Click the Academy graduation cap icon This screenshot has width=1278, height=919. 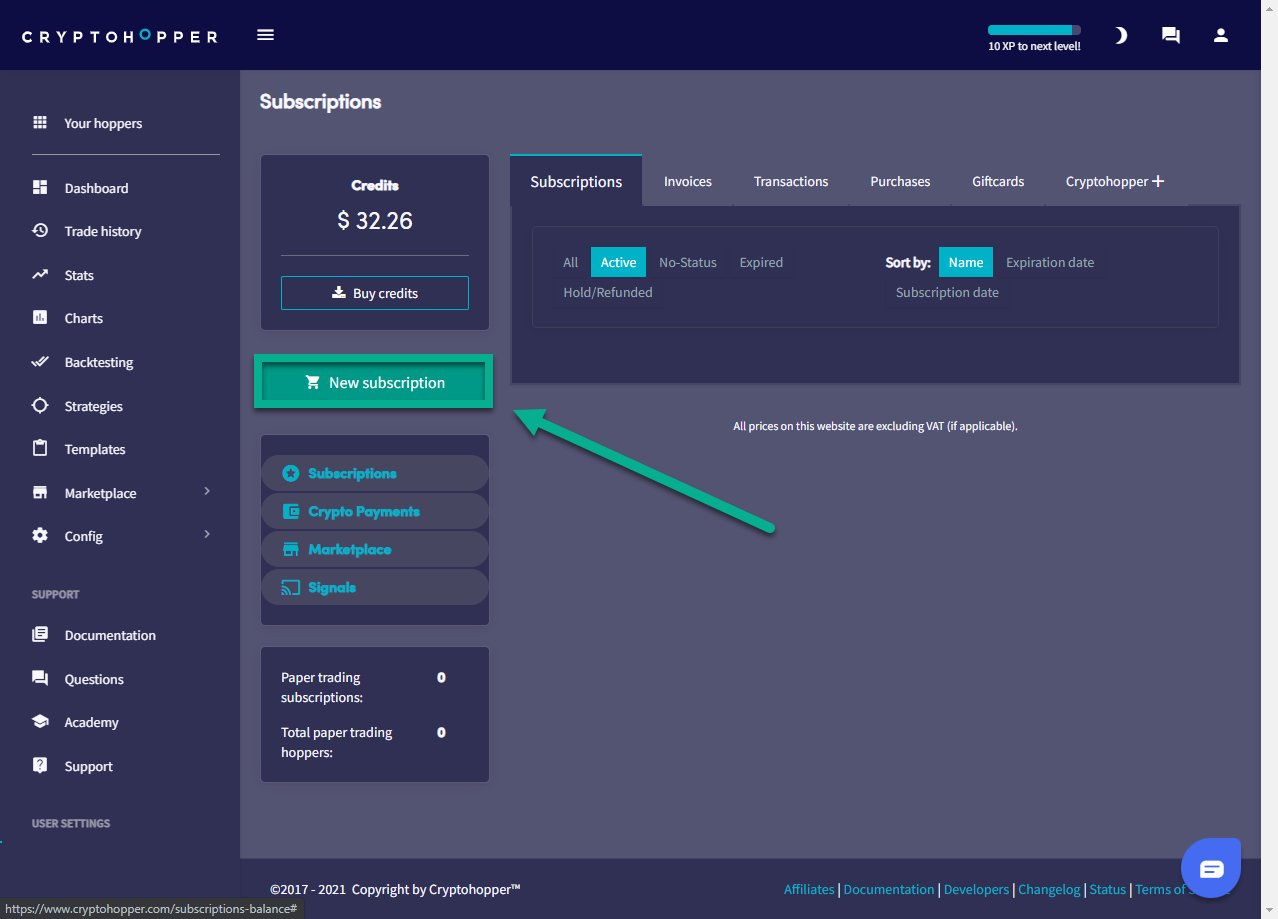[x=40, y=722]
